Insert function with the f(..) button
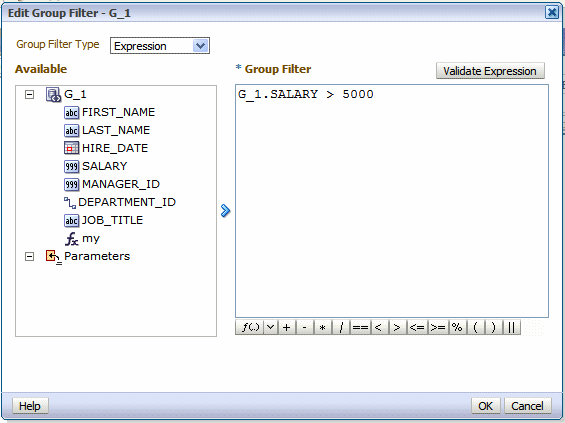Image resolution: width=565 pixels, height=423 pixels. tap(250, 328)
